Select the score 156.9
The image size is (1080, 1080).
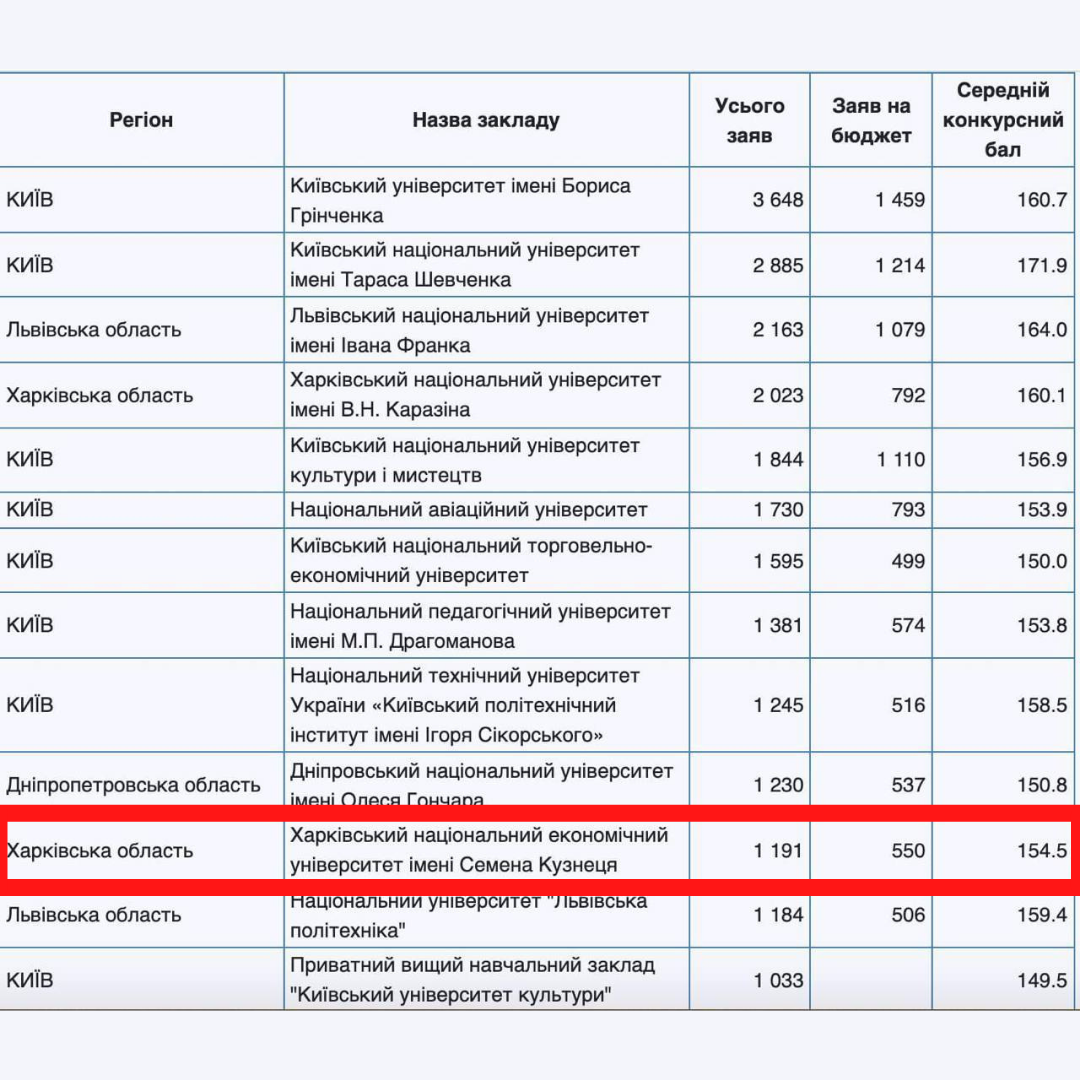tap(1042, 459)
